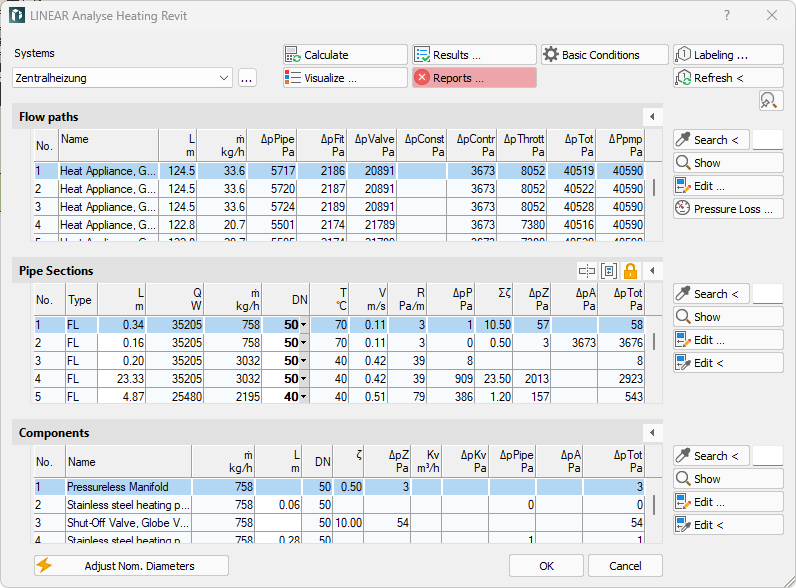The image size is (796, 588).
Task: Open DN dropdown for pipe section 1
Action: [304, 325]
